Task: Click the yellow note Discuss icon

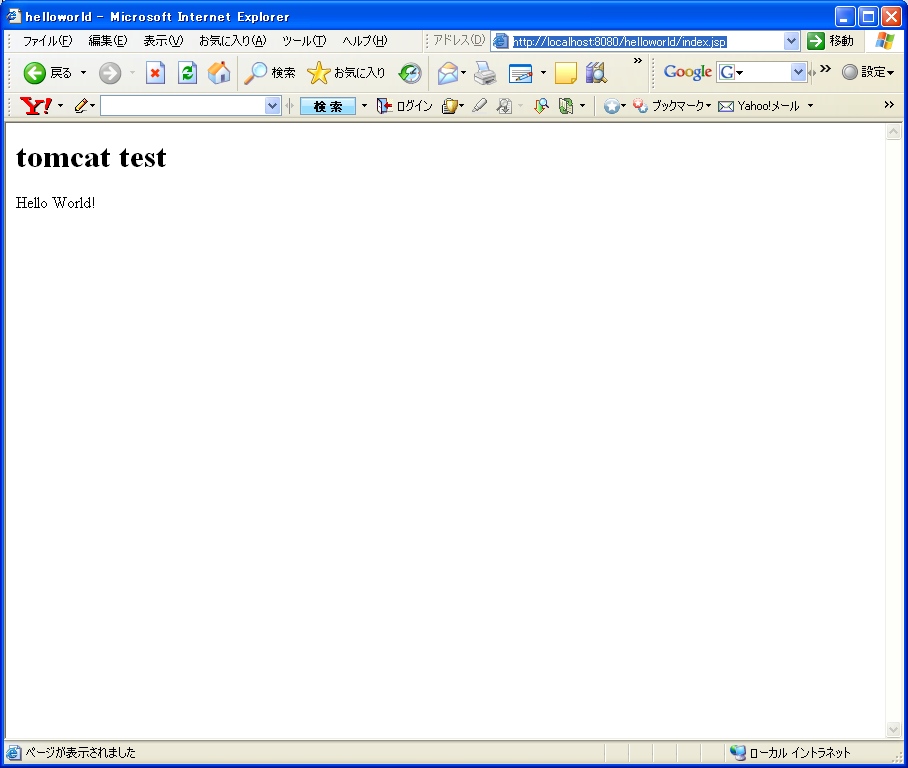Action: [x=566, y=74]
